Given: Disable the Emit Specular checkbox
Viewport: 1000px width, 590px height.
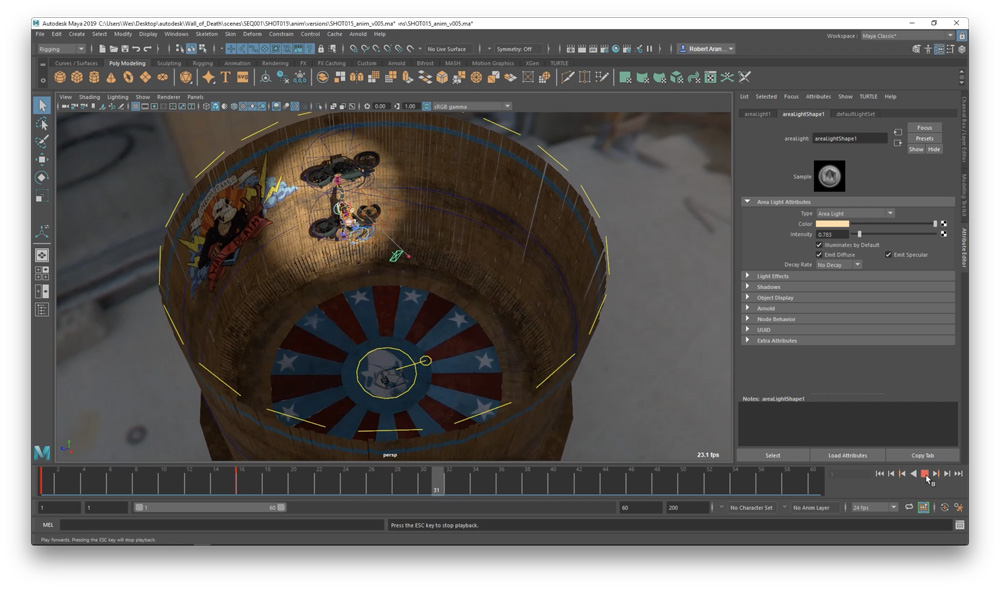Looking at the screenshot, I should 887,255.
